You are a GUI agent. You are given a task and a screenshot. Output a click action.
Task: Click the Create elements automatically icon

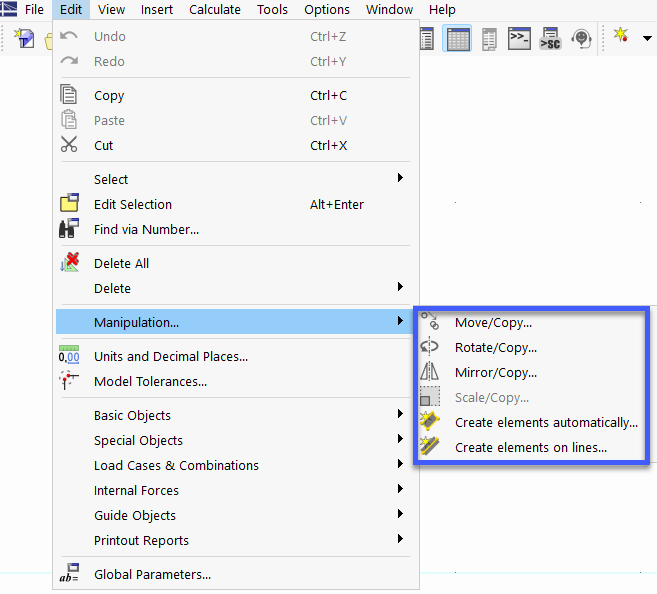tap(430, 421)
